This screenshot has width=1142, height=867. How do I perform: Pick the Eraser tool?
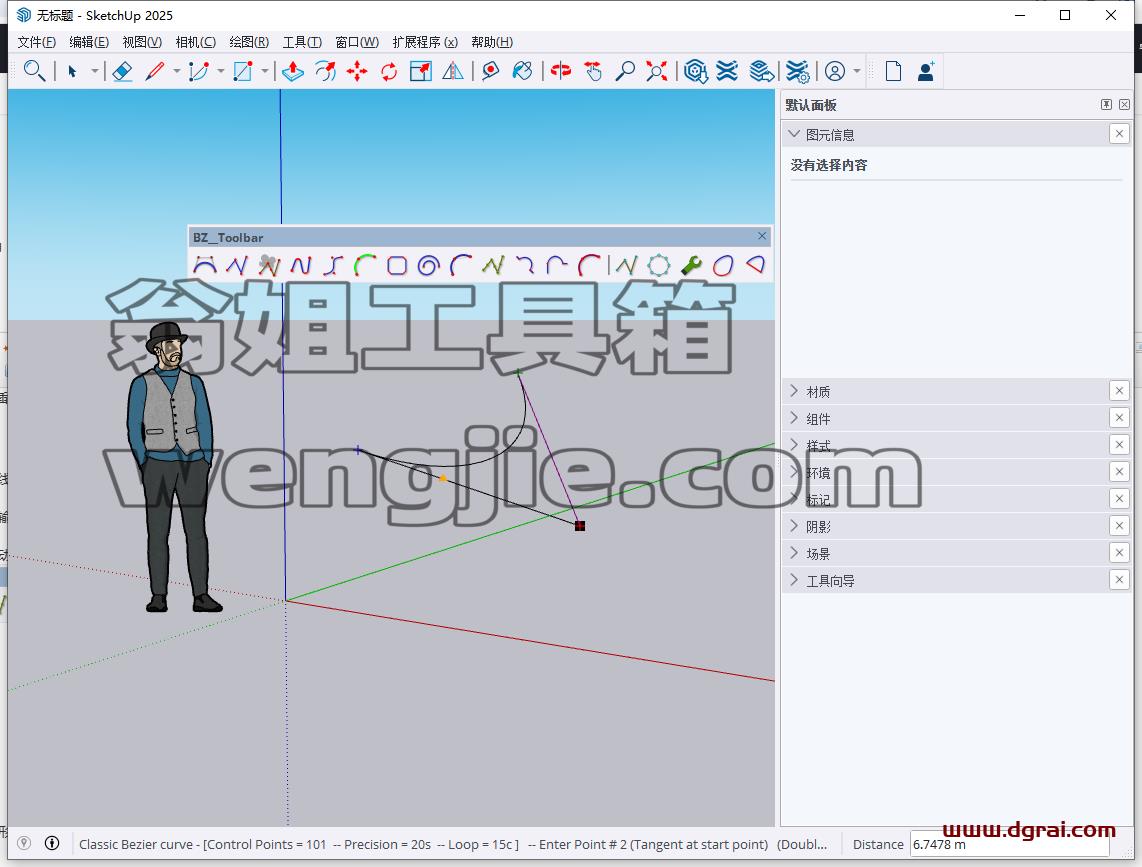tap(122, 71)
